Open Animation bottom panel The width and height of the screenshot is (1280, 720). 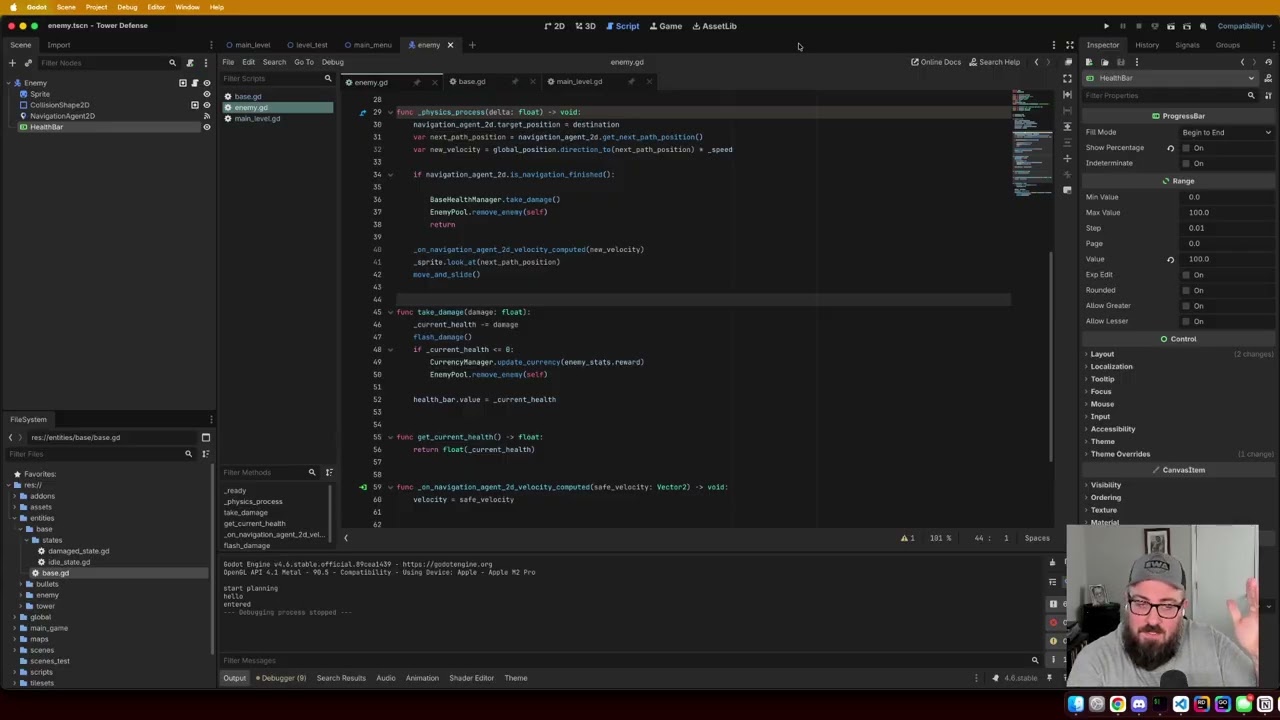coord(422,678)
